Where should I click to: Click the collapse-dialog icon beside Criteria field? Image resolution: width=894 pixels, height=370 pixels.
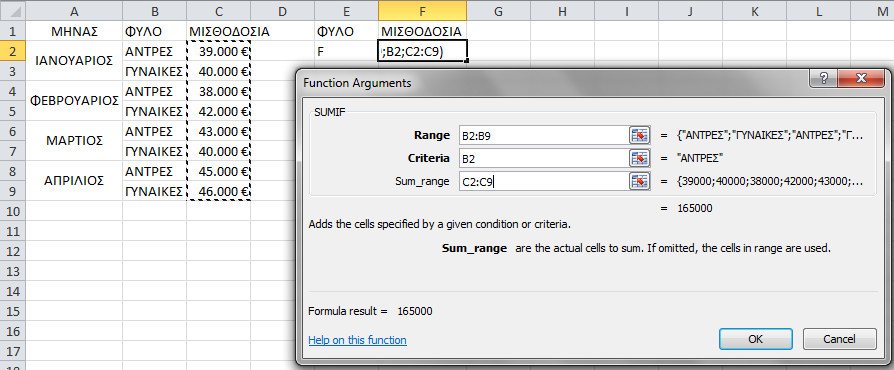[x=640, y=158]
